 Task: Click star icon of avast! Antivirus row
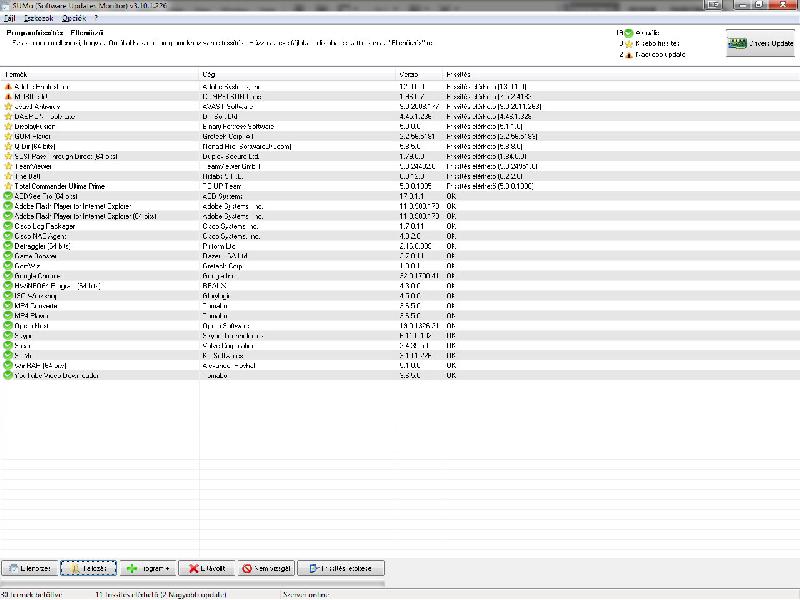click(x=8, y=107)
